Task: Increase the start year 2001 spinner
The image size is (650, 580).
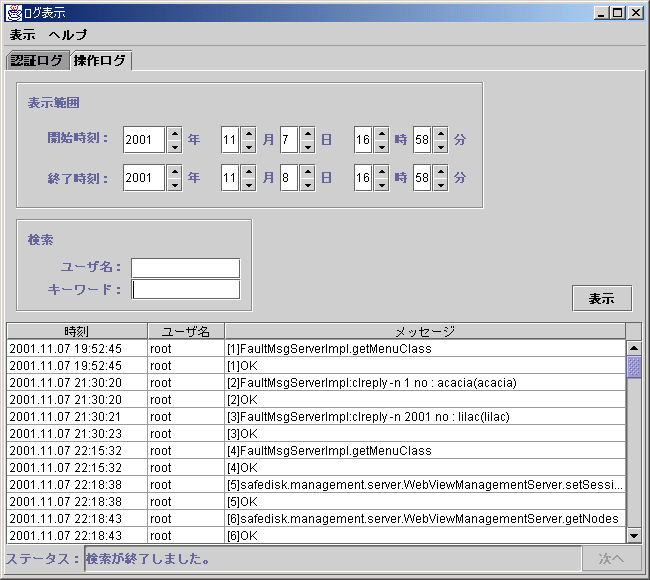Action: 175,133
